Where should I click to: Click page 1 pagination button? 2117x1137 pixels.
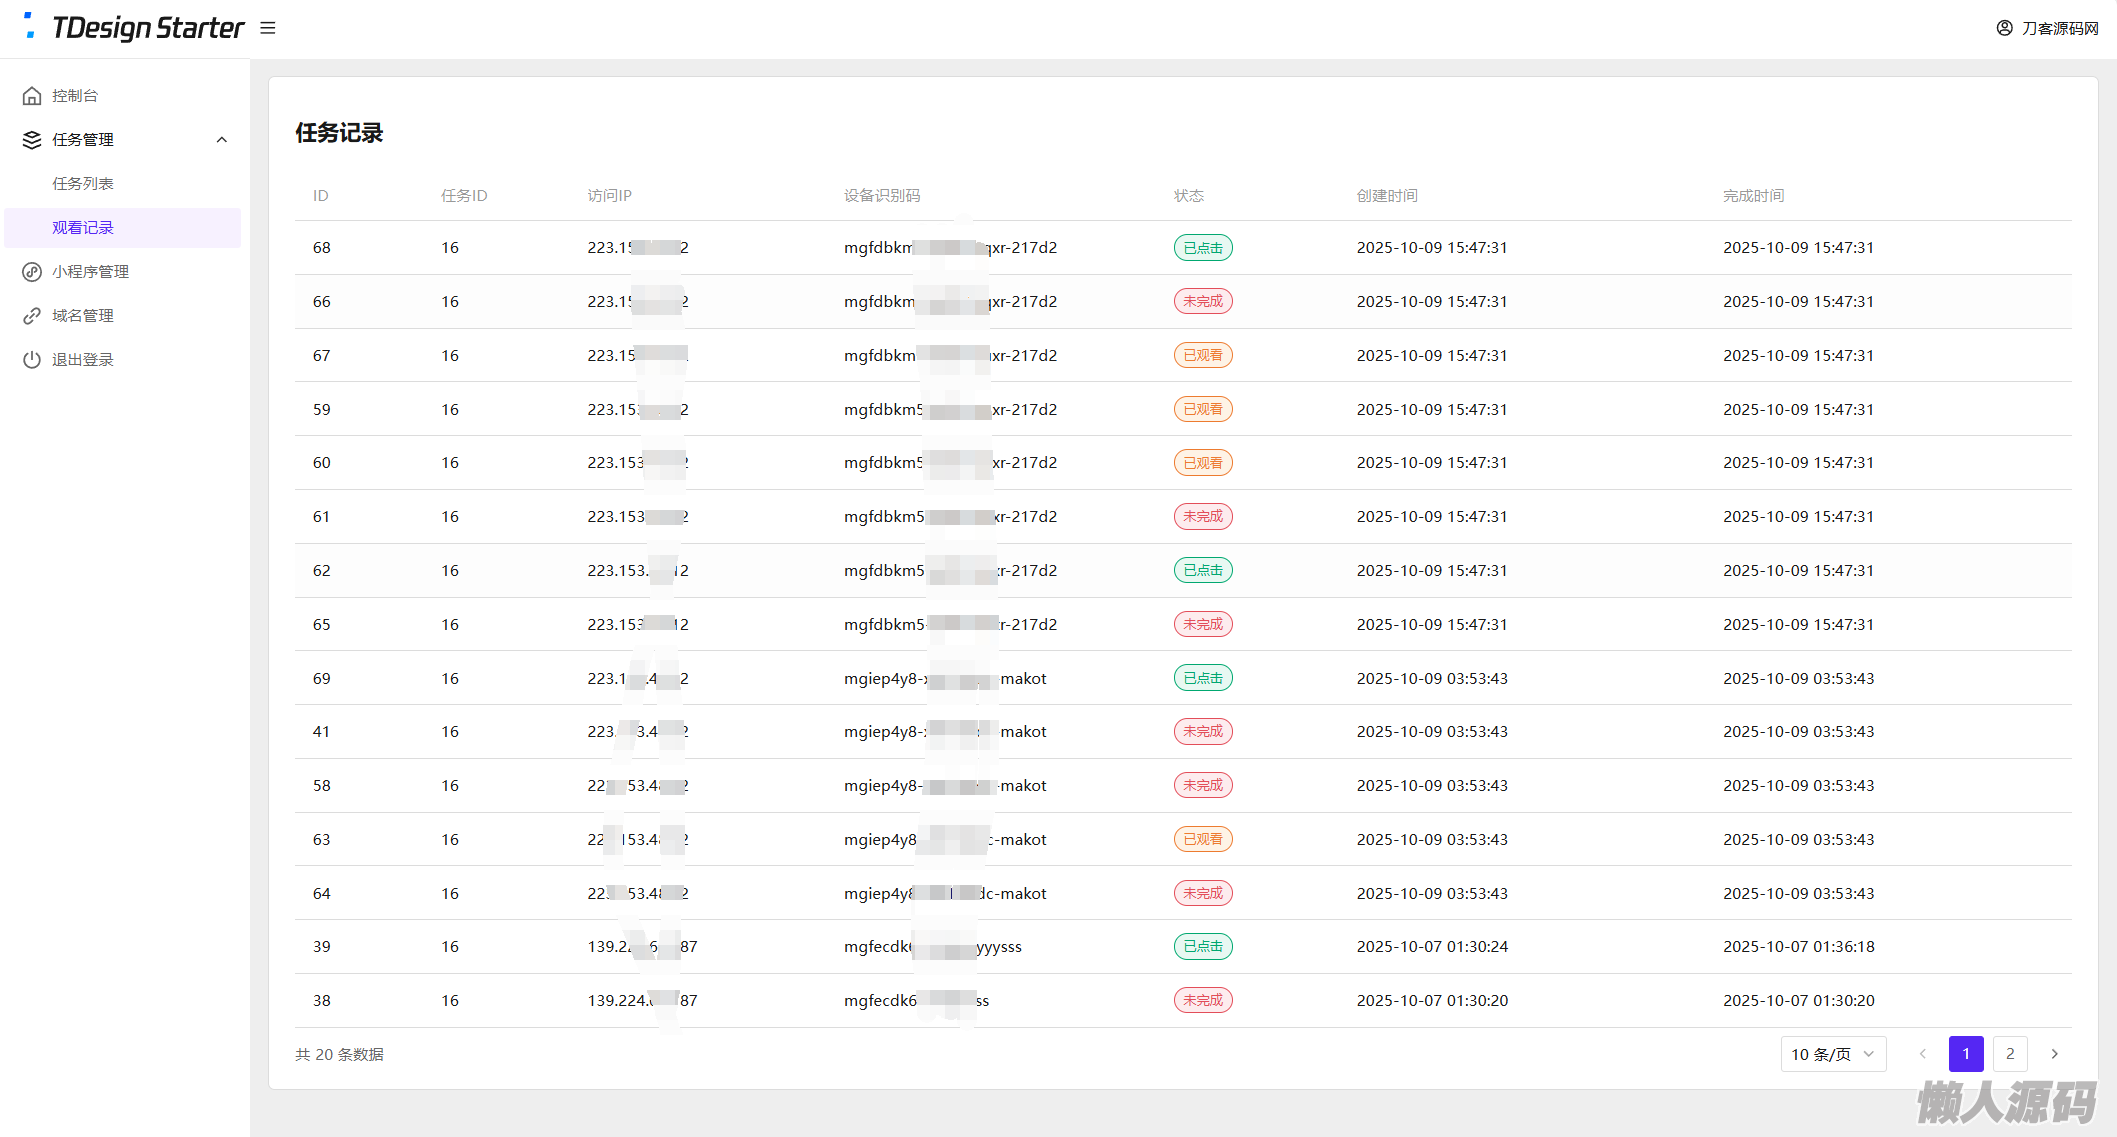pos(1966,1054)
